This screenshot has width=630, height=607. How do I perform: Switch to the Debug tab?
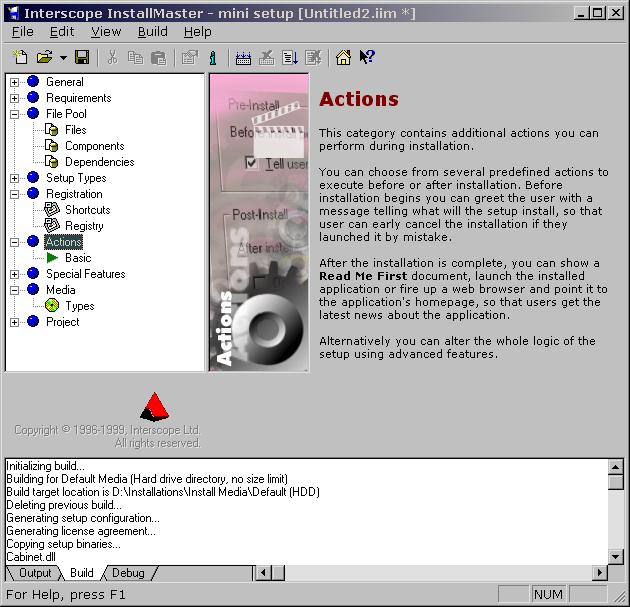pos(128,573)
